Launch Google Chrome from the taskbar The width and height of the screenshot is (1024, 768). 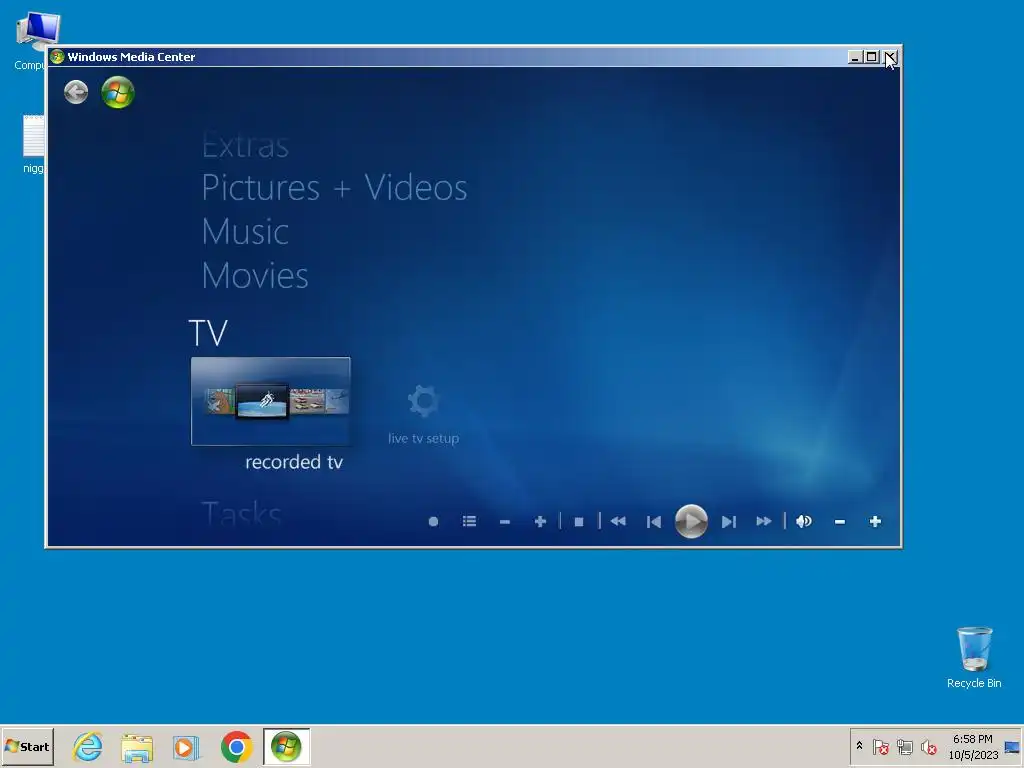[x=236, y=746]
